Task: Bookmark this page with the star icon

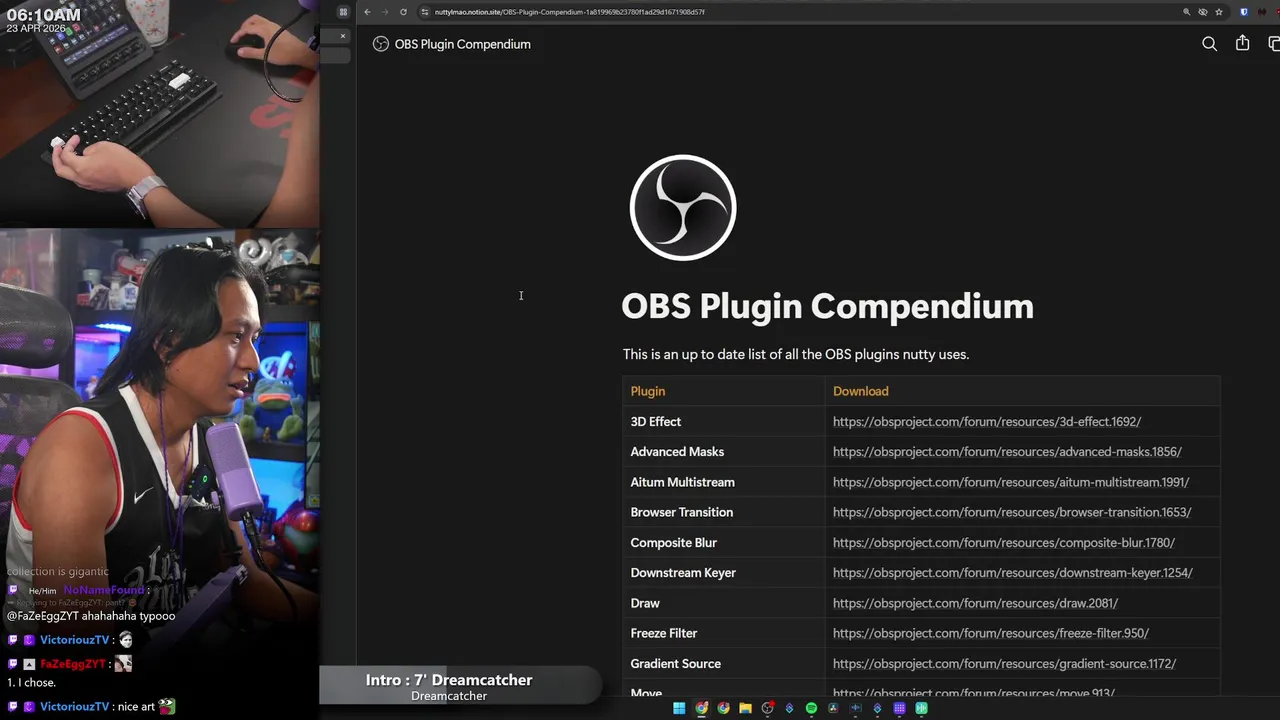Action: (1219, 12)
